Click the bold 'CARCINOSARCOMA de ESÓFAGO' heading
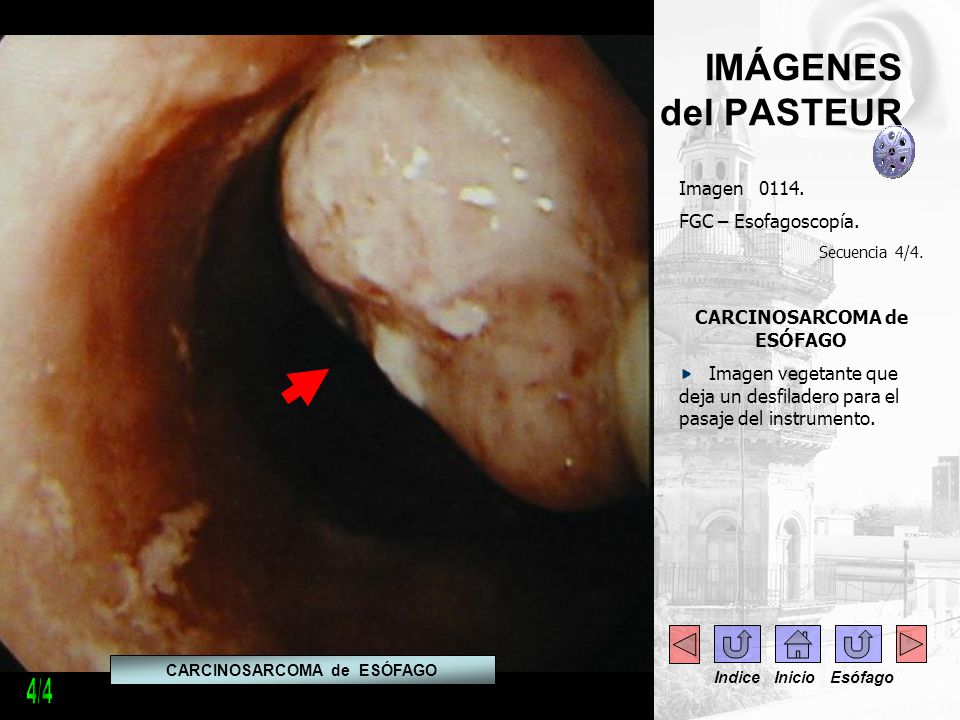Screen dimensions: 960x720 (801, 328)
